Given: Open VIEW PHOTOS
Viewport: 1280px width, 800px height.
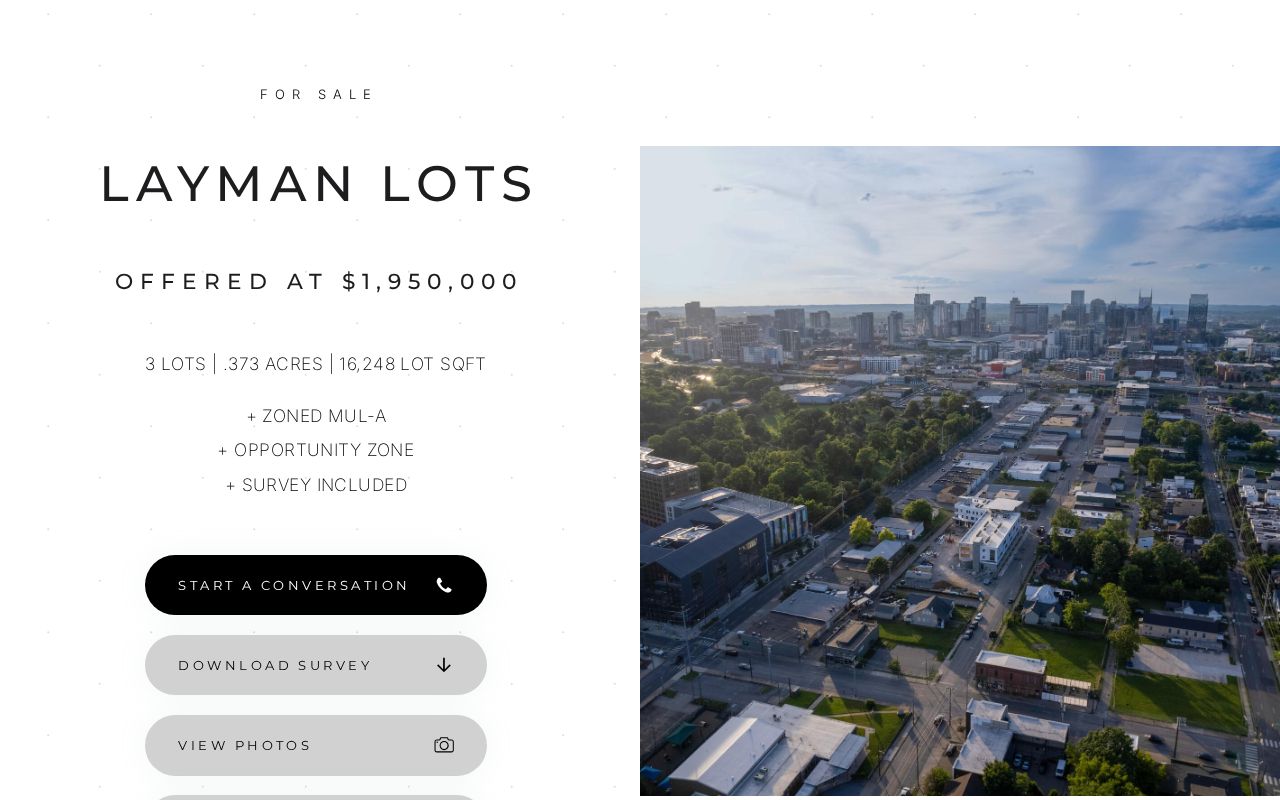Looking at the screenshot, I should [x=316, y=745].
